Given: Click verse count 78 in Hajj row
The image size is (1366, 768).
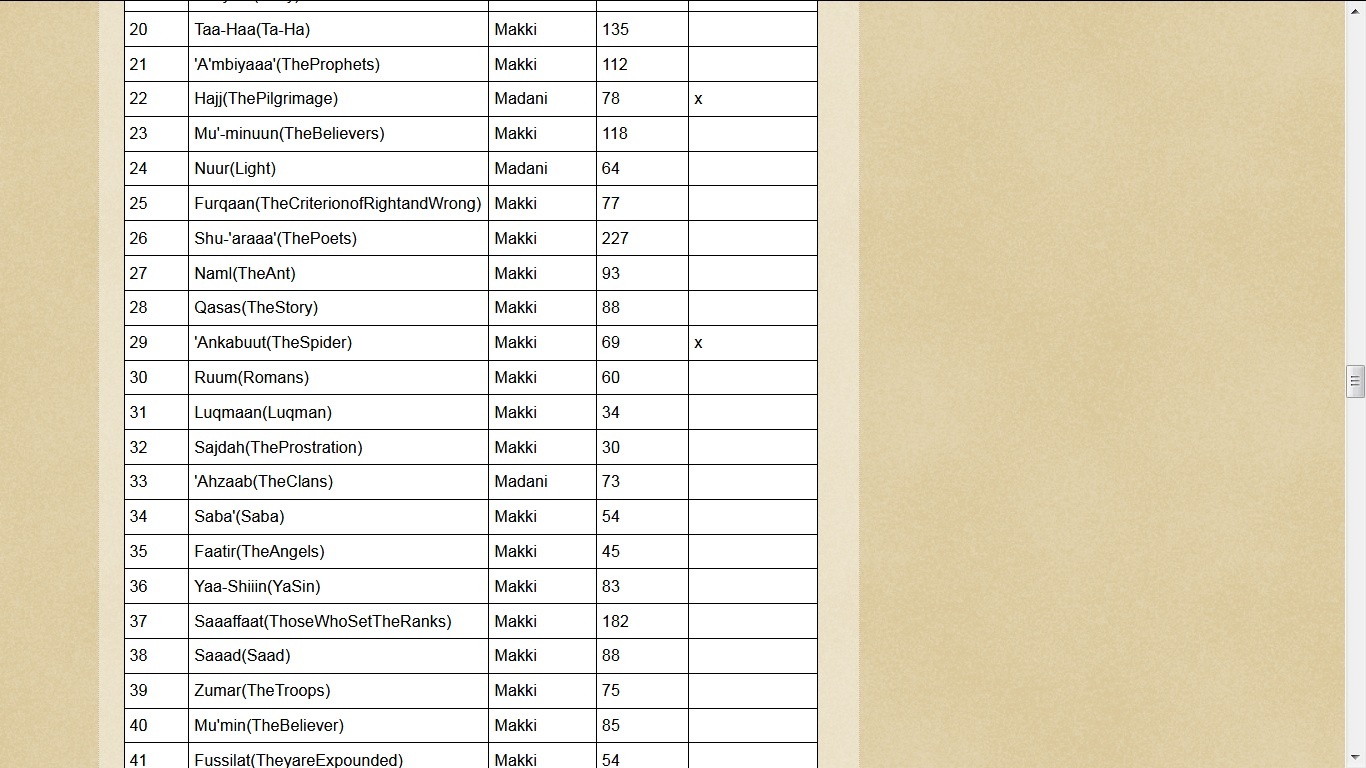Looking at the screenshot, I should (x=611, y=99).
